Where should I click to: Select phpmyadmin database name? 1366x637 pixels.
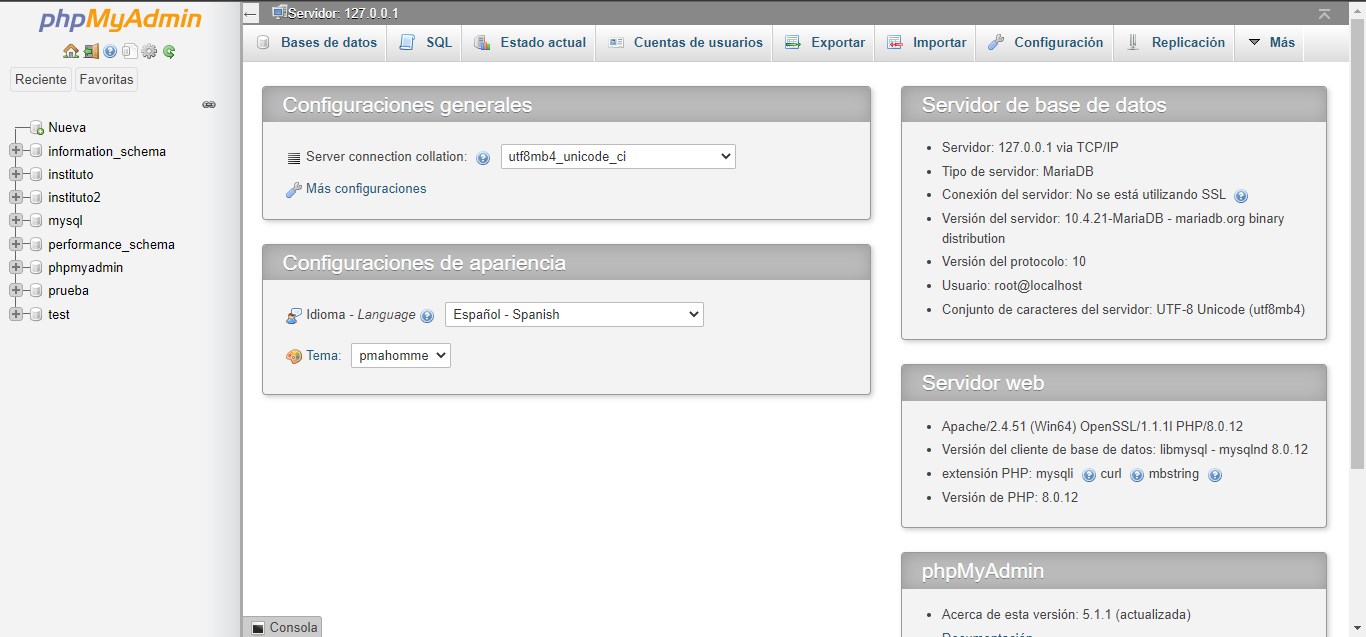[86, 268]
